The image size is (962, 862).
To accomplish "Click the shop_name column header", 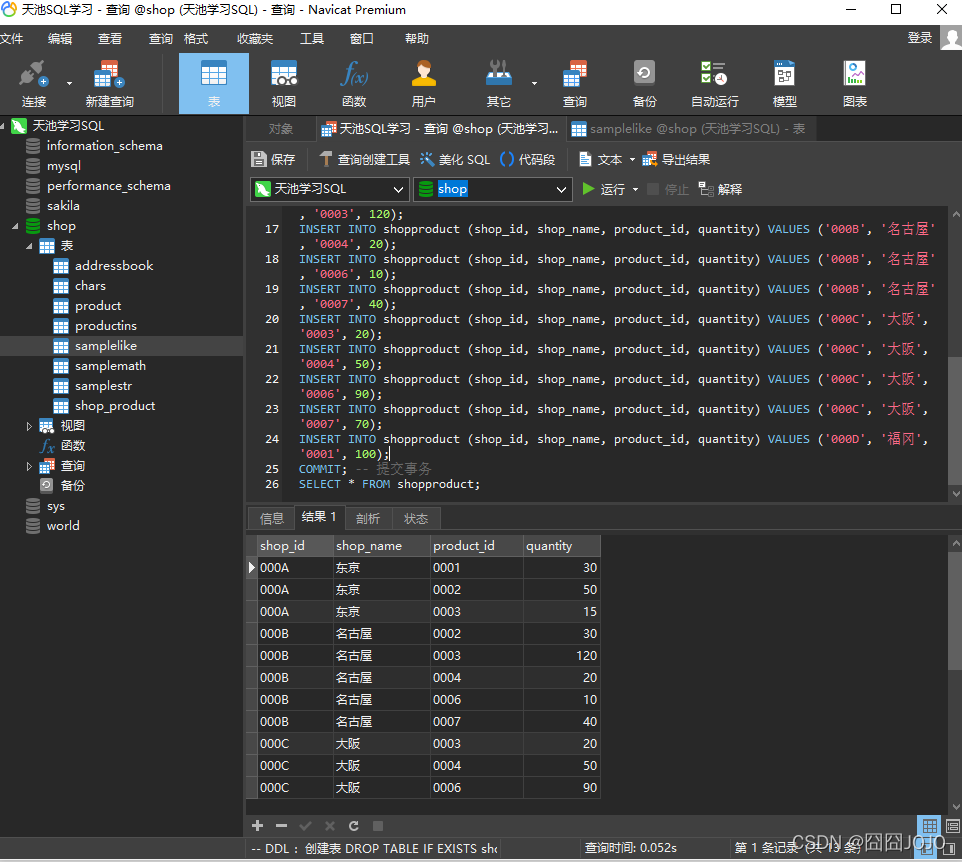I will [382, 545].
